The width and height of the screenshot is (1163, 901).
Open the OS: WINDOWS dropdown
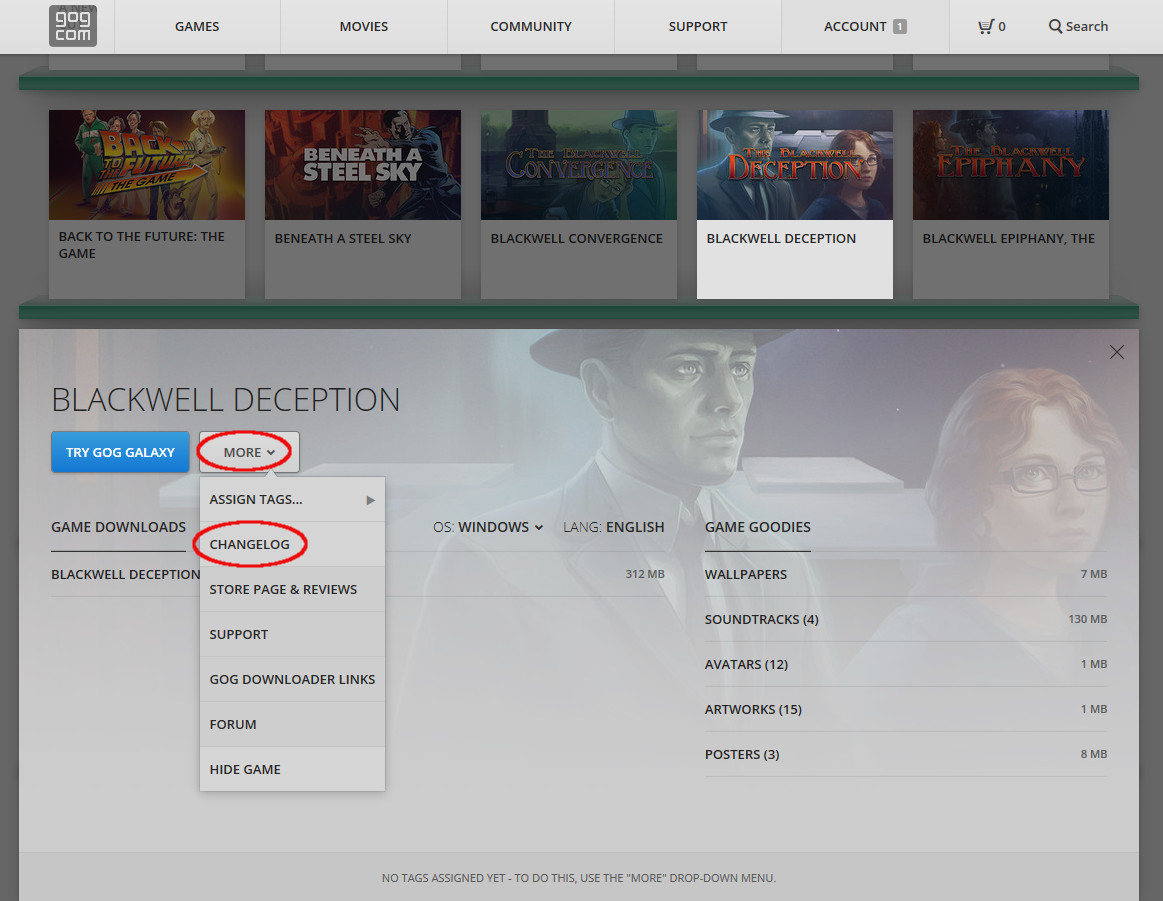[488, 527]
